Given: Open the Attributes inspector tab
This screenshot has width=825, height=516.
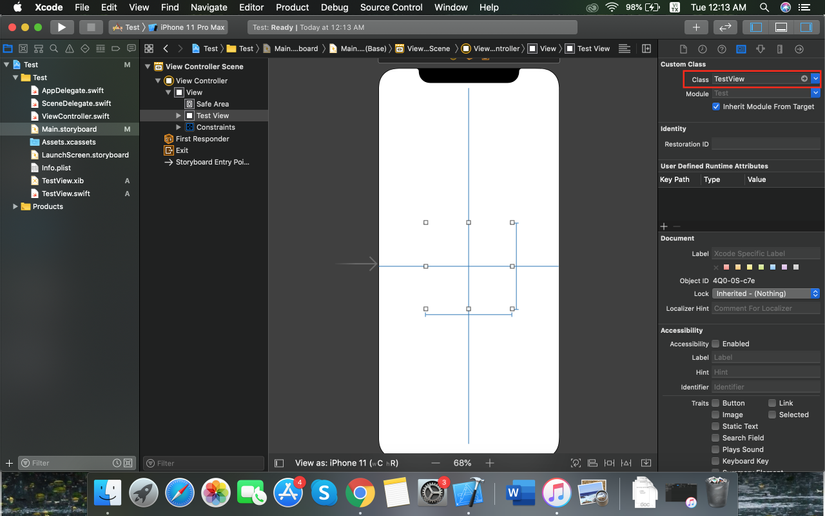Looking at the screenshot, I should point(760,48).
